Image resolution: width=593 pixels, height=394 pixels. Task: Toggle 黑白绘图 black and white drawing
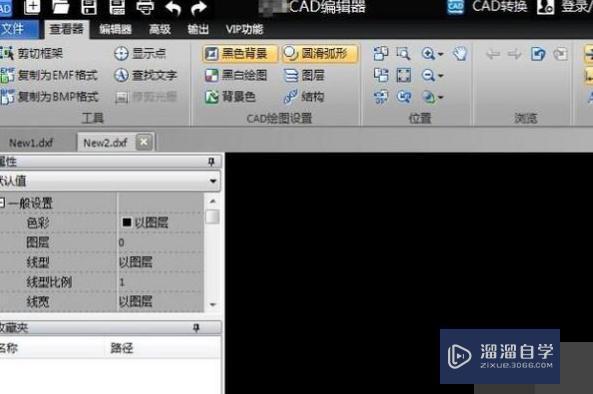[x=236, y=75]
